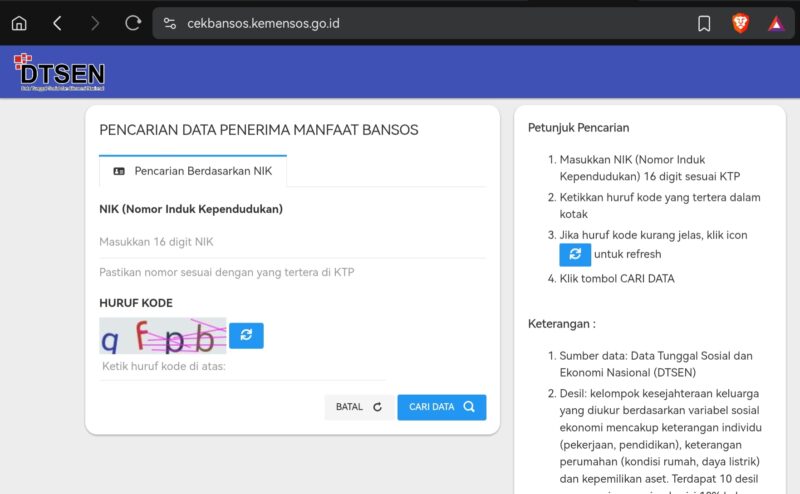Refresh the captcha code image
800x494 pixels.
tap(246, 335)
